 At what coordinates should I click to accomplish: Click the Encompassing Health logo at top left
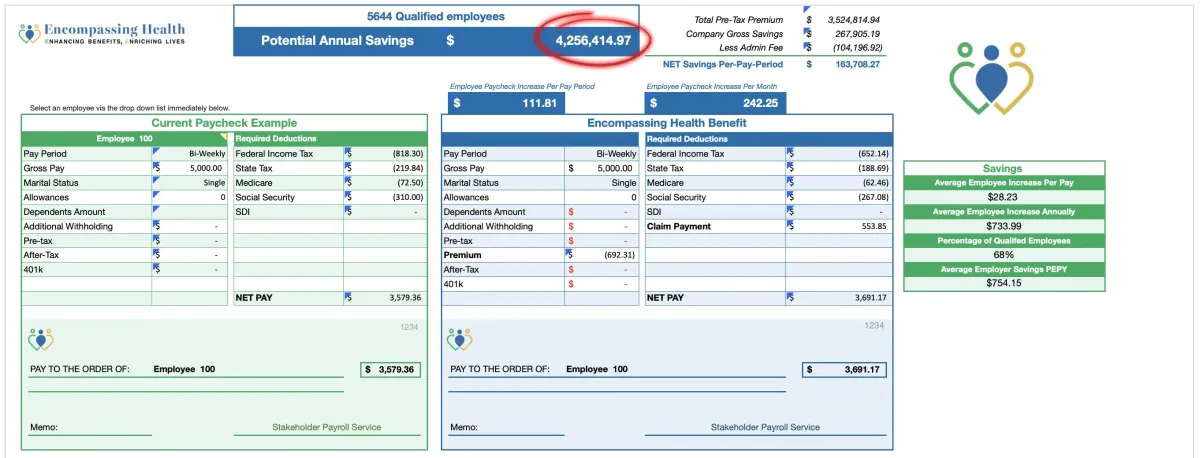[101, 34]
